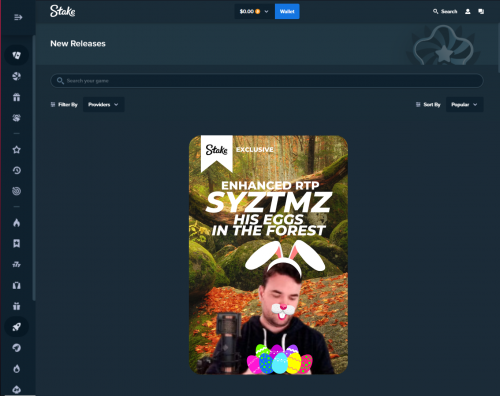500x396 pixels.
Task: Click the Stake logo in the header
Action: (x=63, y=11)
